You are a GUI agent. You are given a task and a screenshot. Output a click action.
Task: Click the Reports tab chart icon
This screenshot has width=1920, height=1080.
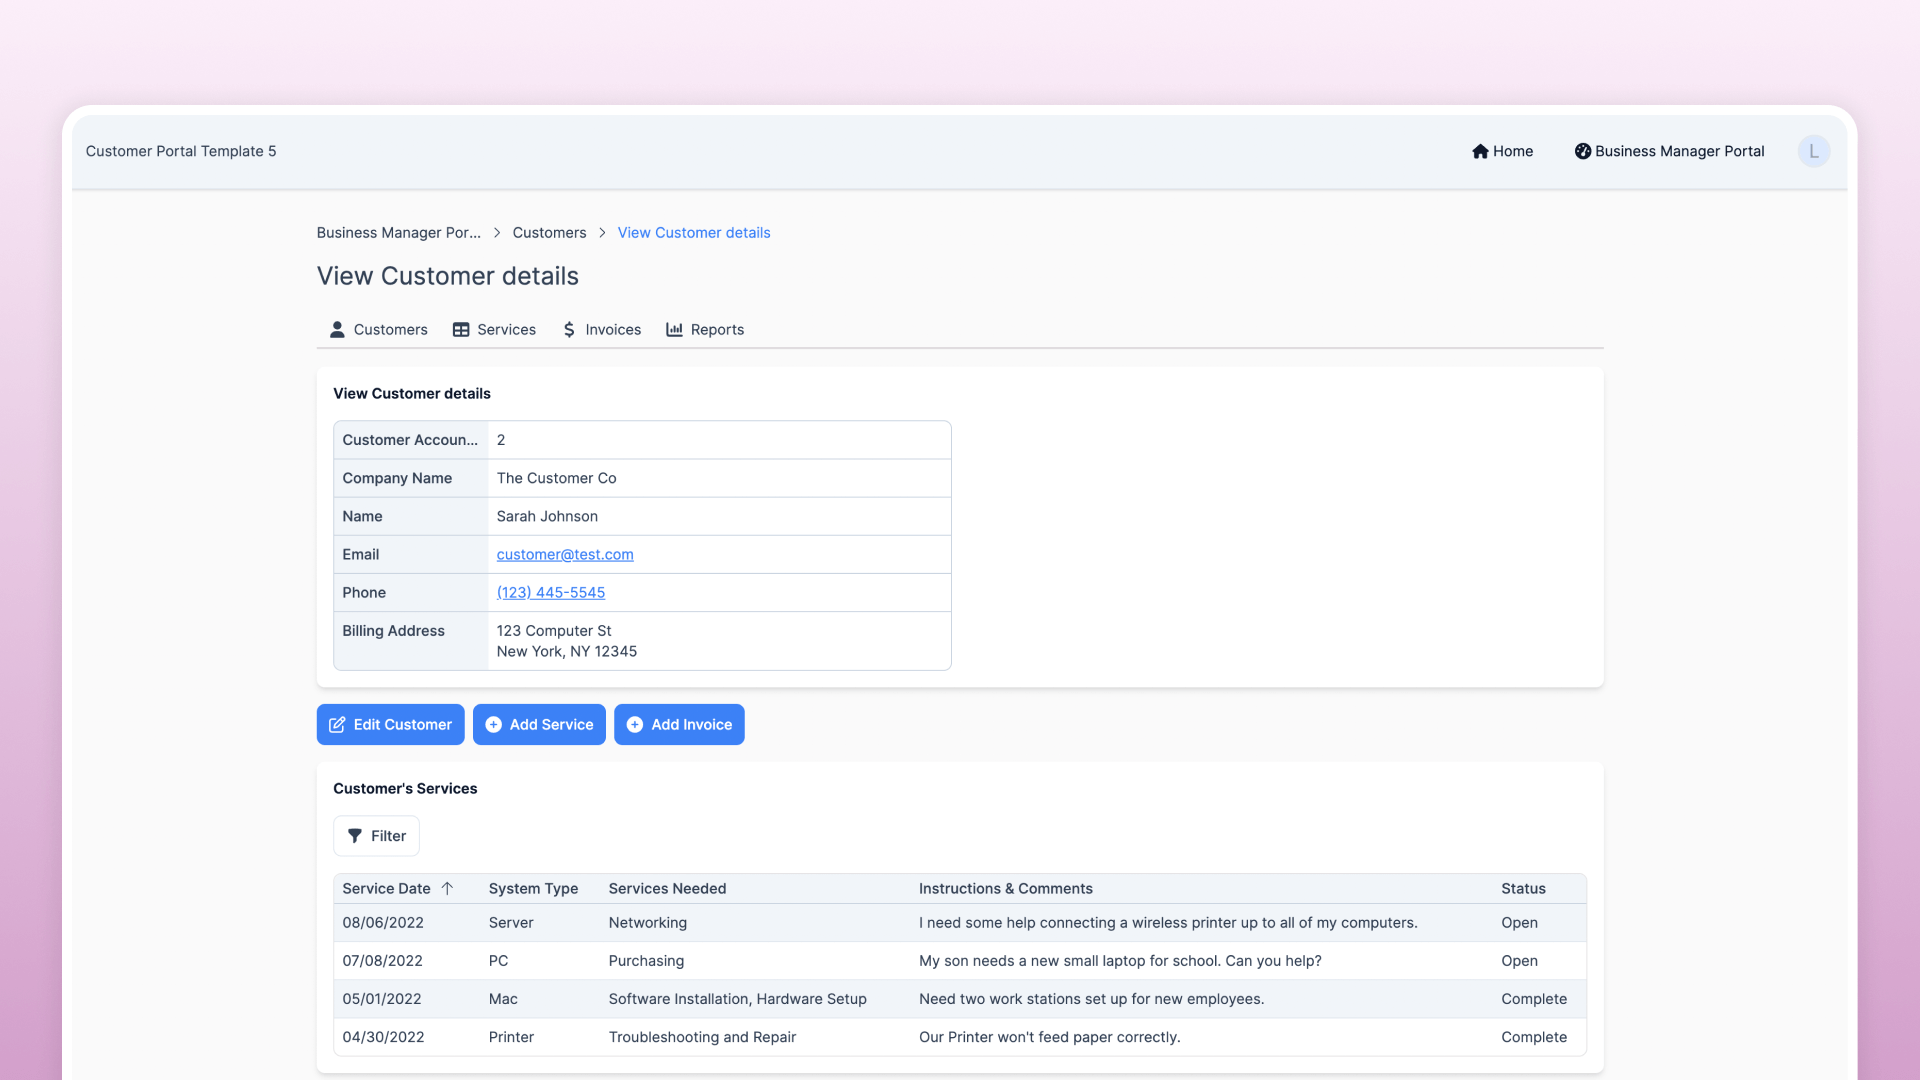(674, 329)
